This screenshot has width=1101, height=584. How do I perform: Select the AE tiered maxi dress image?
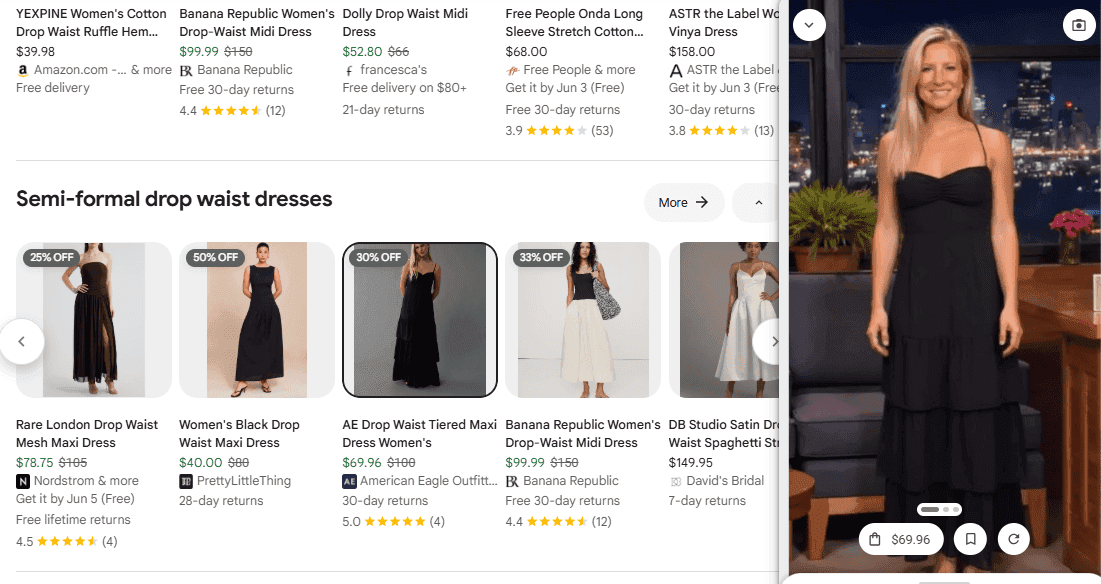tap(420, 320)
